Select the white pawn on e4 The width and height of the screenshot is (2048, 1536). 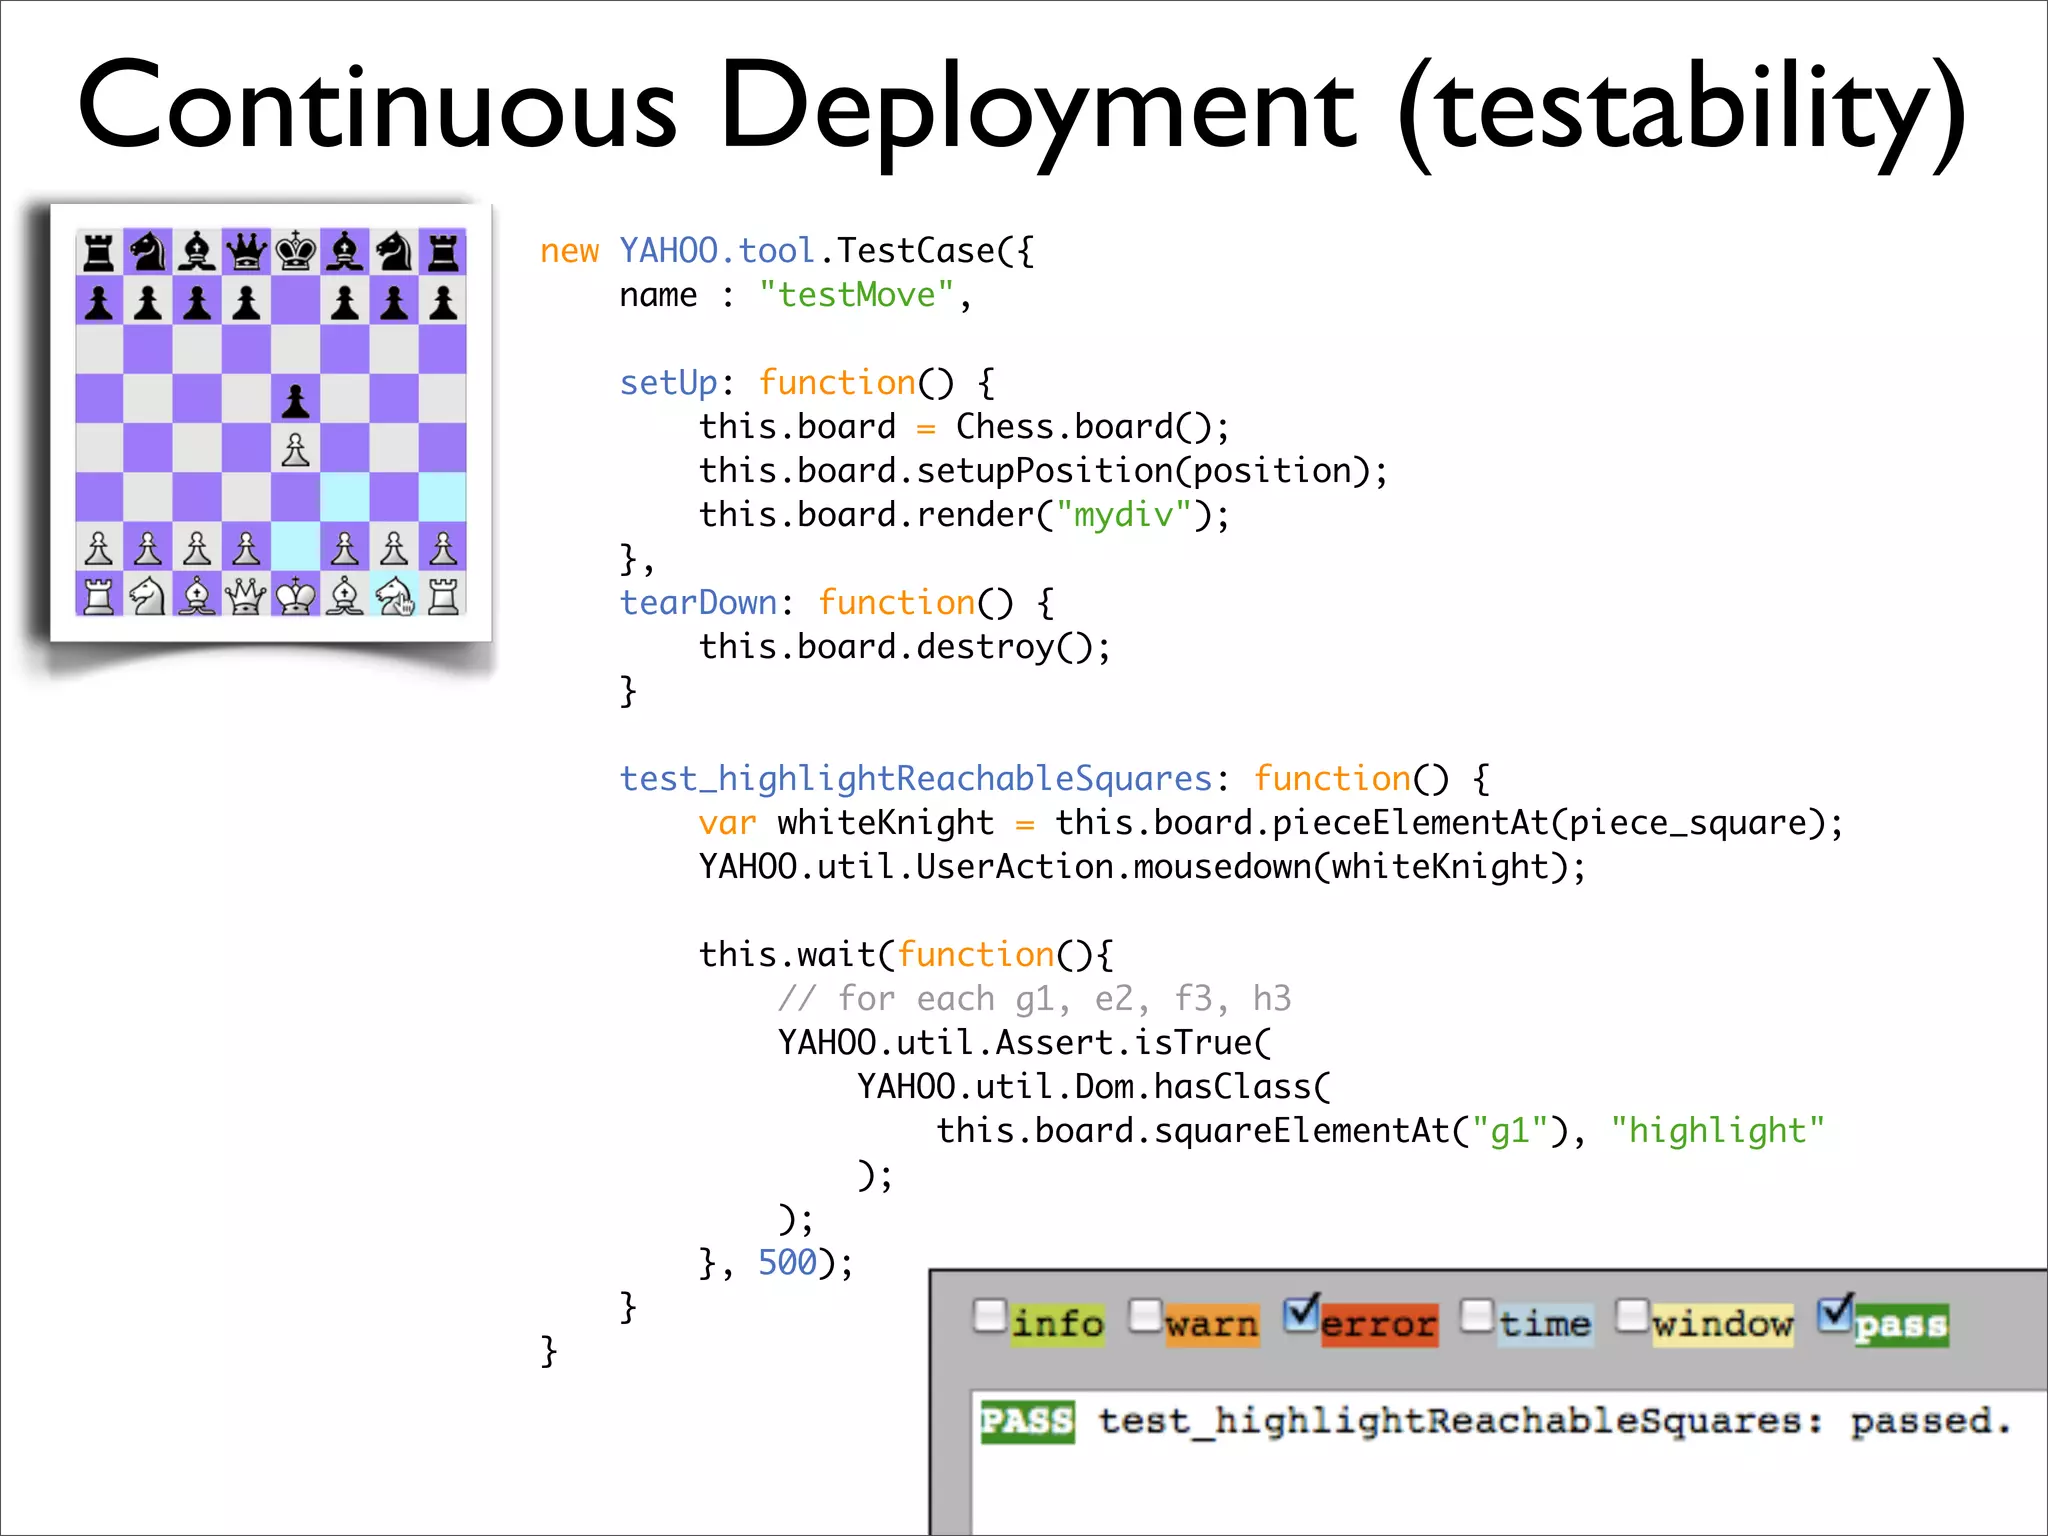pos(296,449)
